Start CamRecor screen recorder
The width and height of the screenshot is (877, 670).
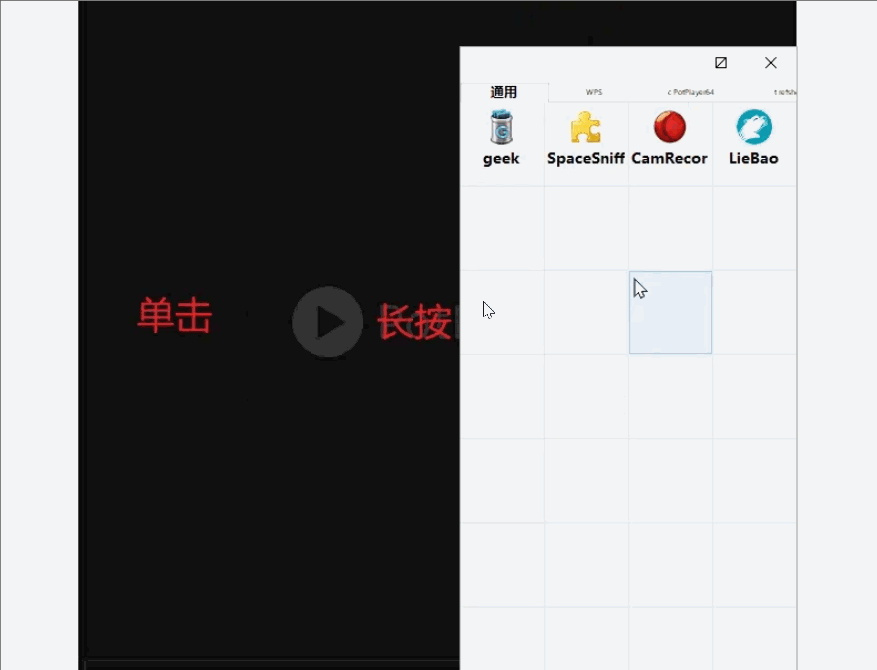(x=669, y=135)
